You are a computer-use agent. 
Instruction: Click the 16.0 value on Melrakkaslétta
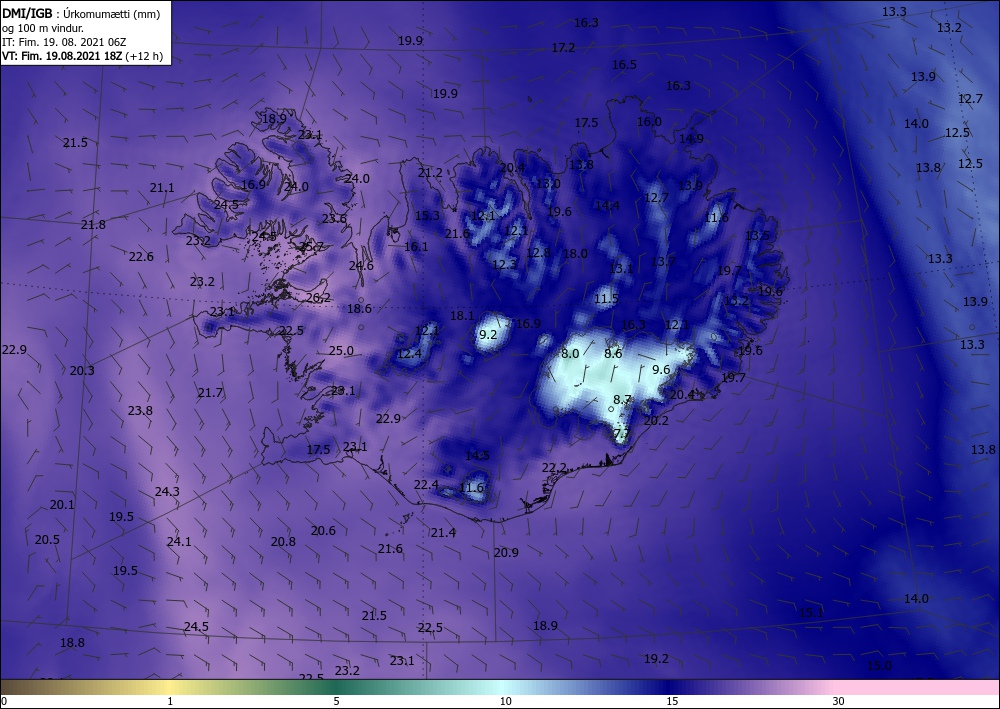tap(649, 122)
